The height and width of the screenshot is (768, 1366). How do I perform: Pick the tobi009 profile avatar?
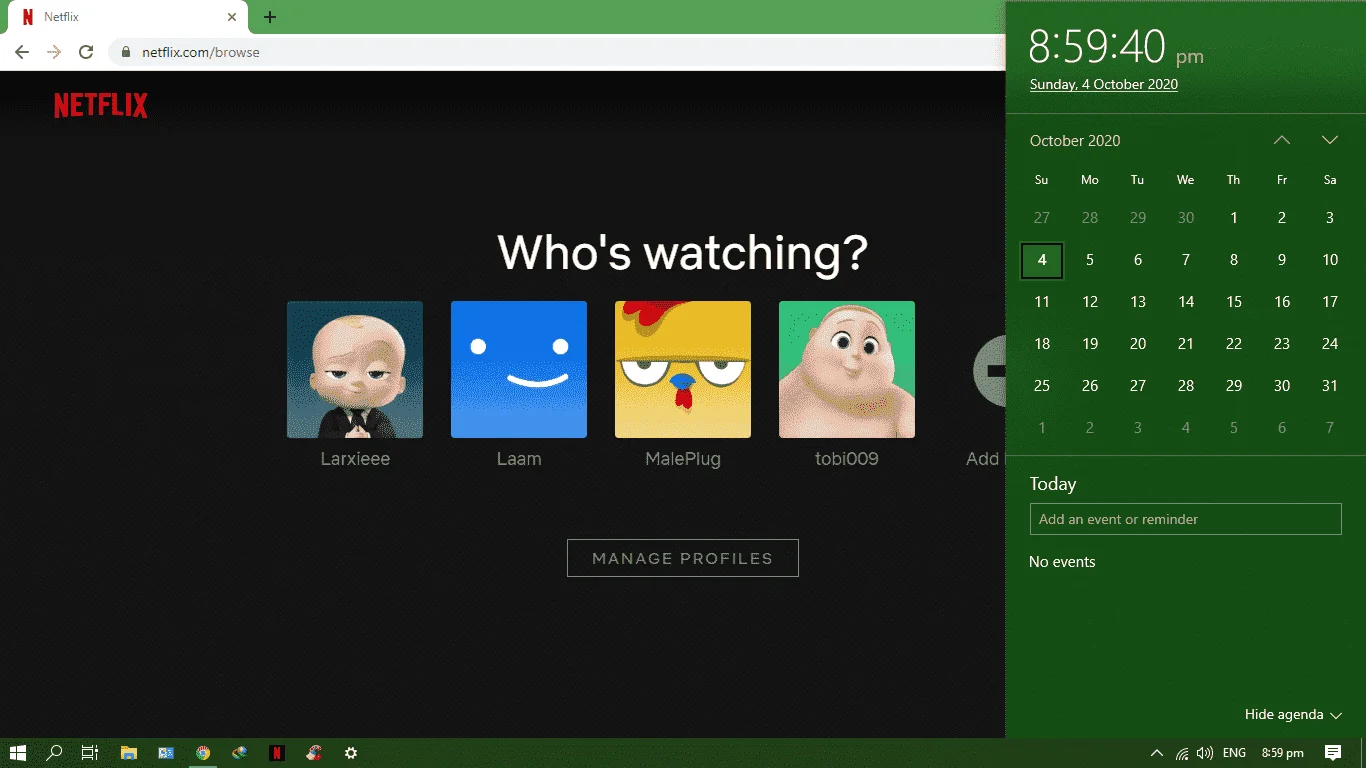(847, 369)
